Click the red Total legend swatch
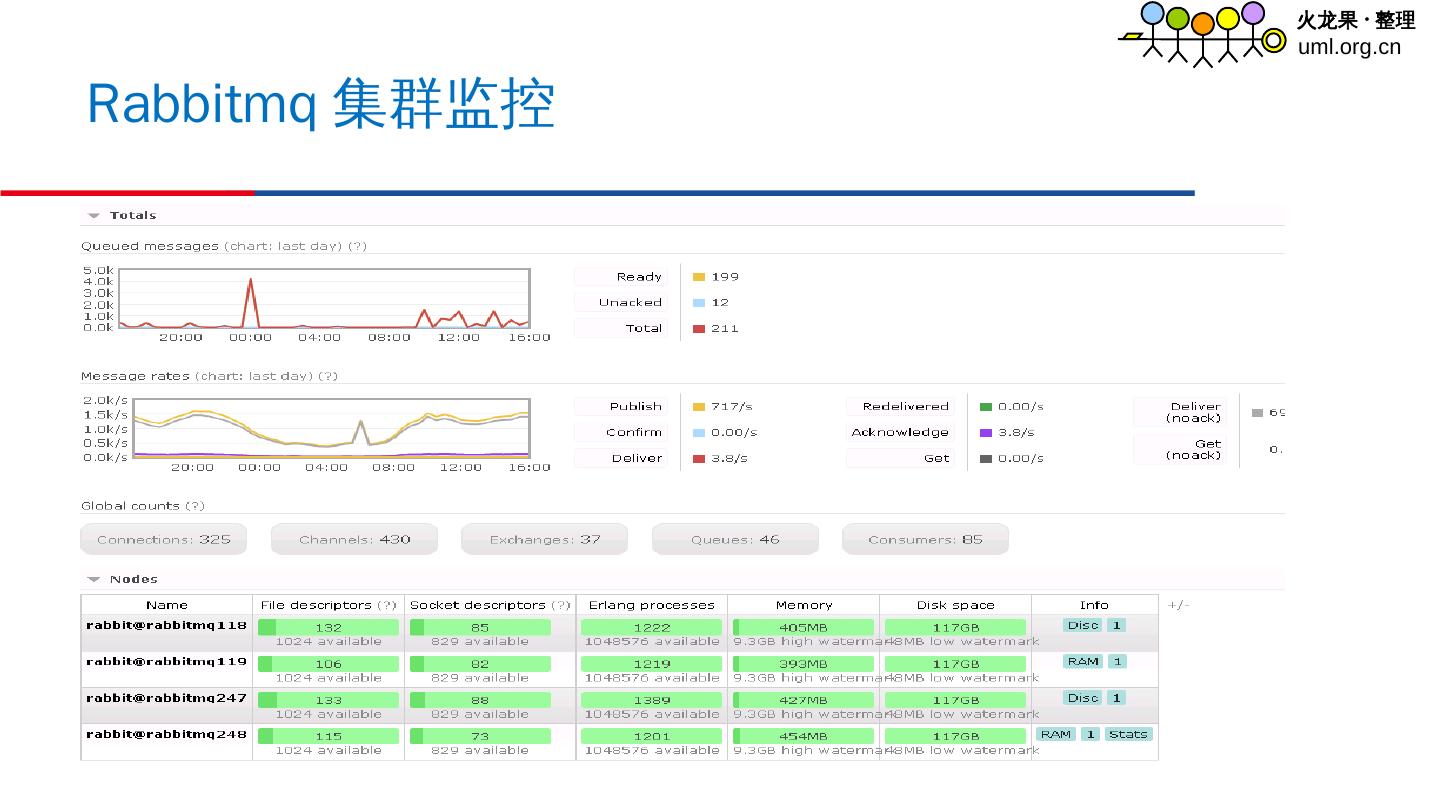 [699, 329]
